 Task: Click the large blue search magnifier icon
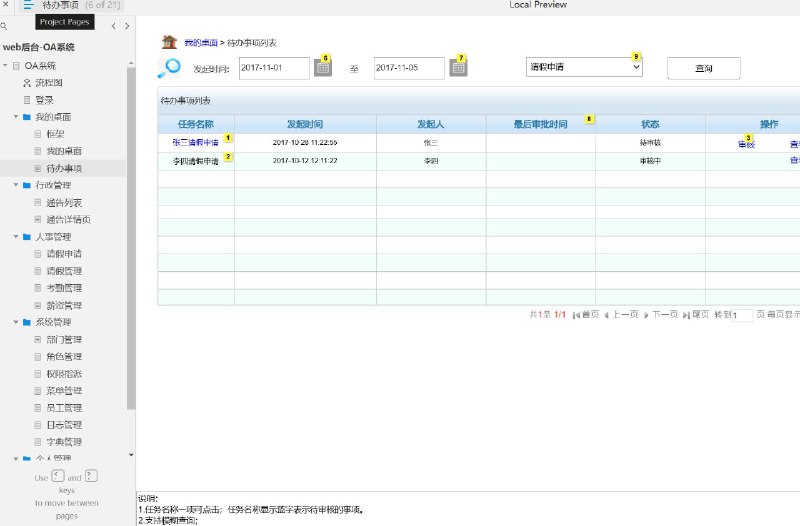[x=169, y=68]
